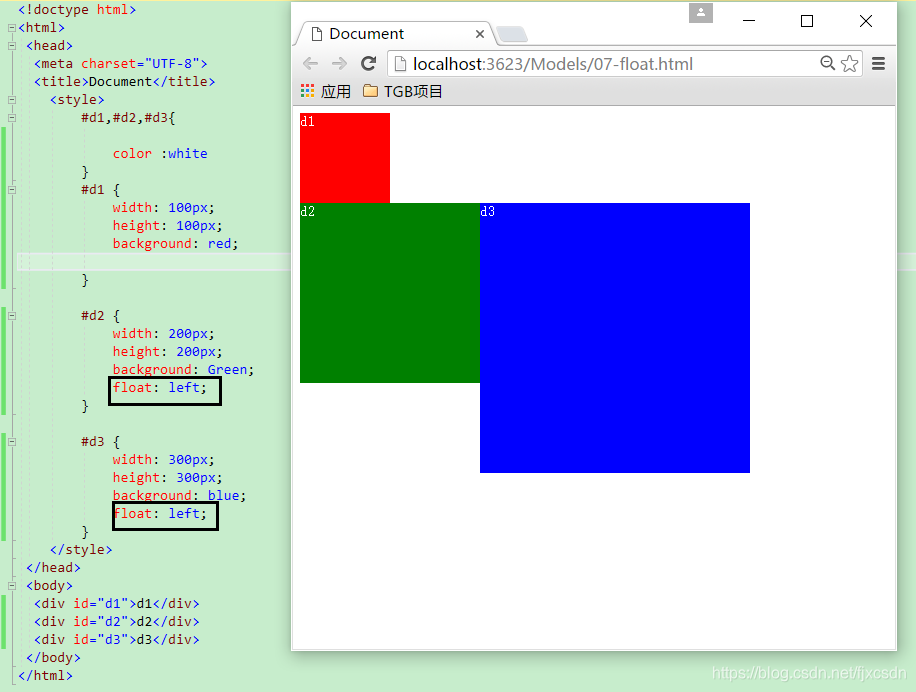Open a new tab with the blank tab button

click(x=512, y=34)
